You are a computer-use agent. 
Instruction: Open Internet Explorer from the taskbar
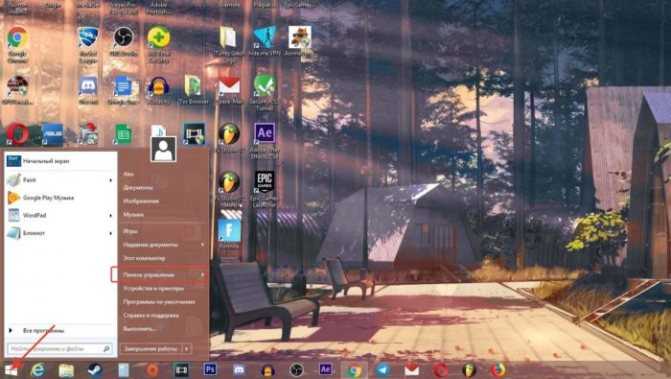38,370
